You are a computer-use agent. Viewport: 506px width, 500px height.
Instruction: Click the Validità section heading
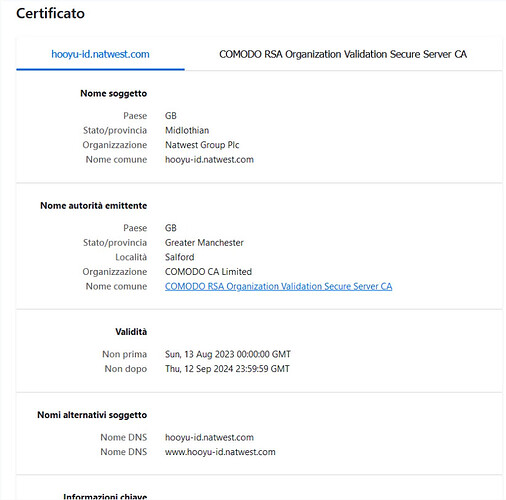coord(131,332)
